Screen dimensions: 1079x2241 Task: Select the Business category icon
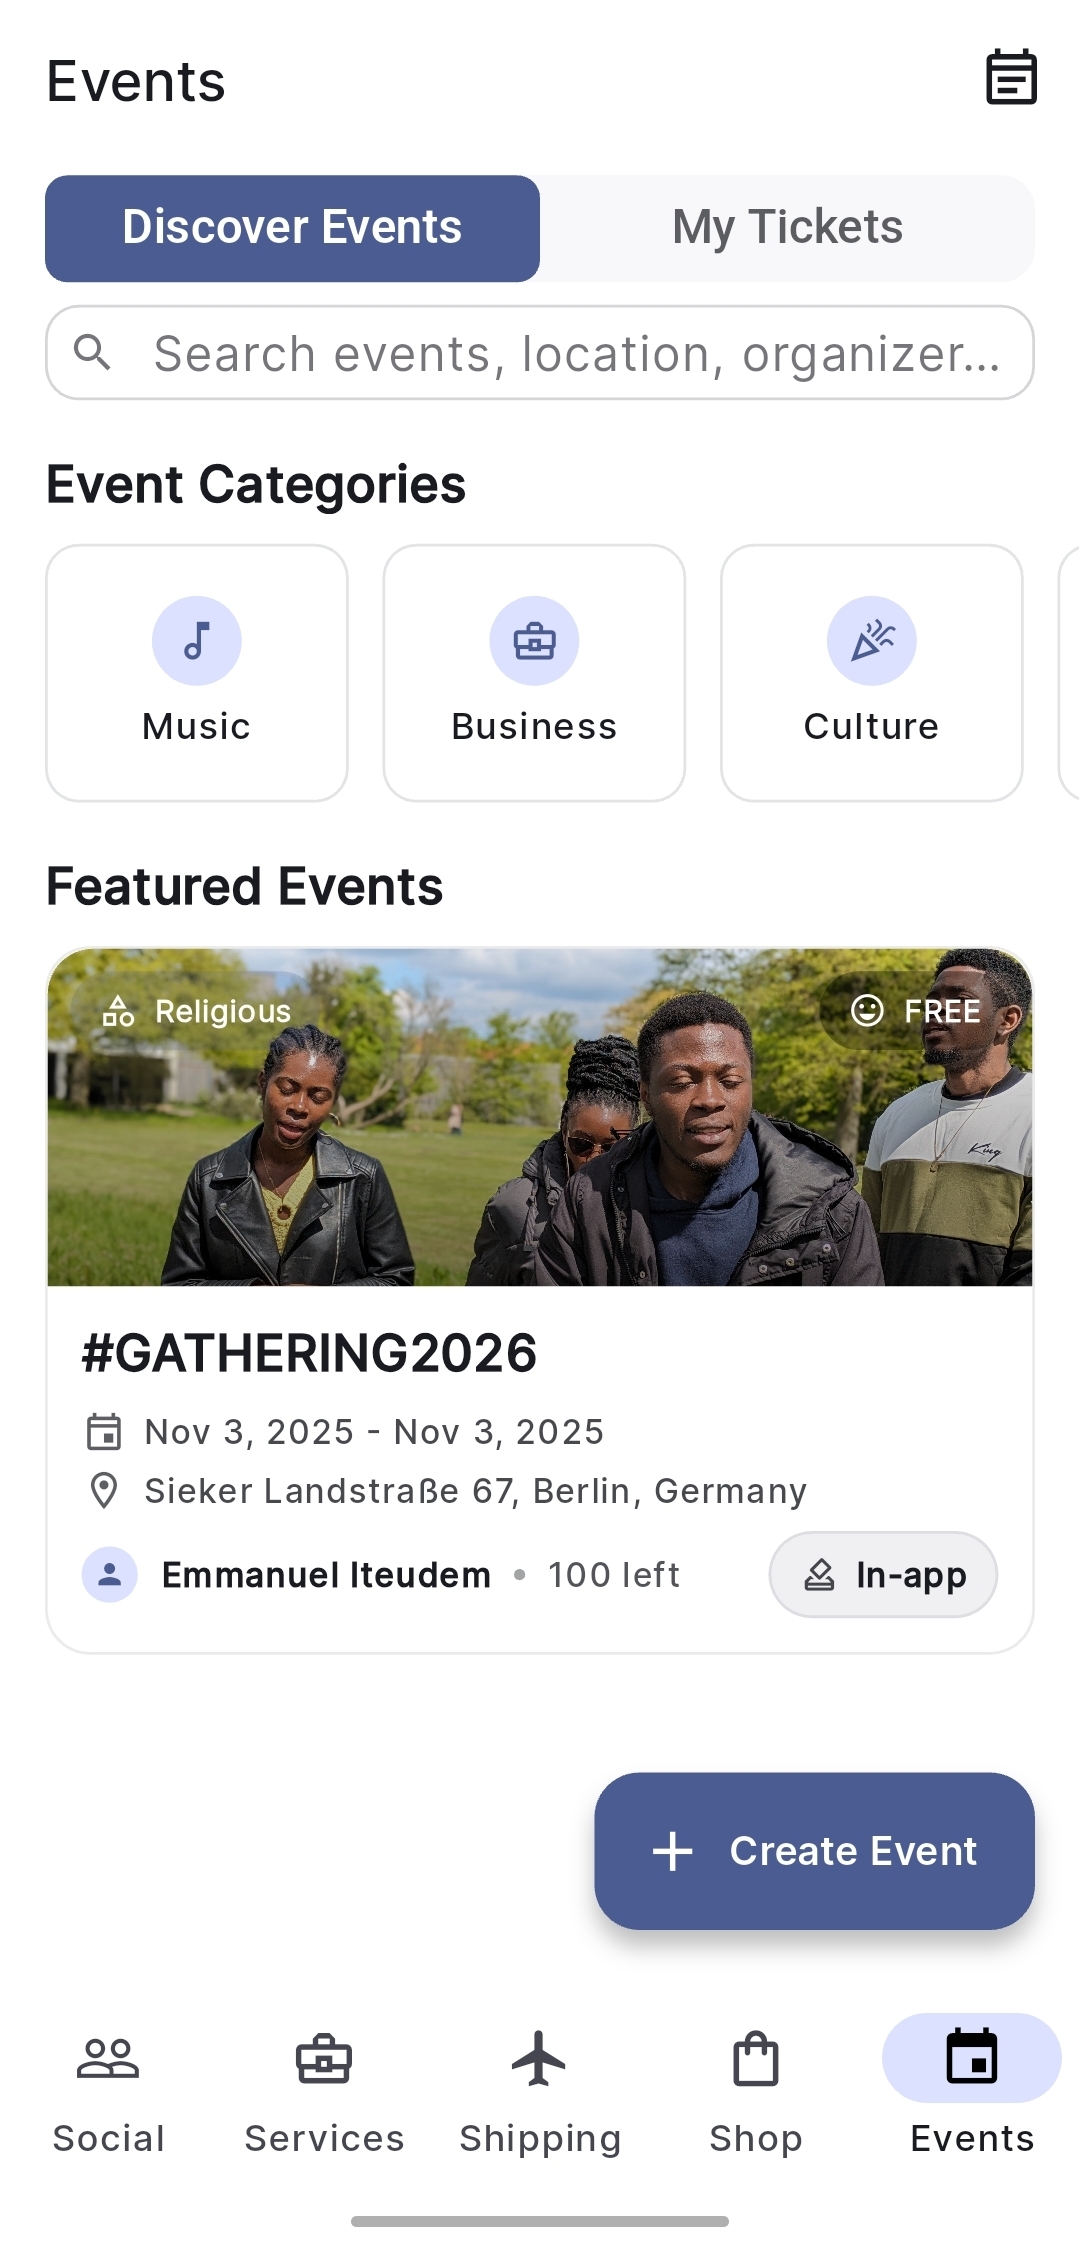(534, 640)
